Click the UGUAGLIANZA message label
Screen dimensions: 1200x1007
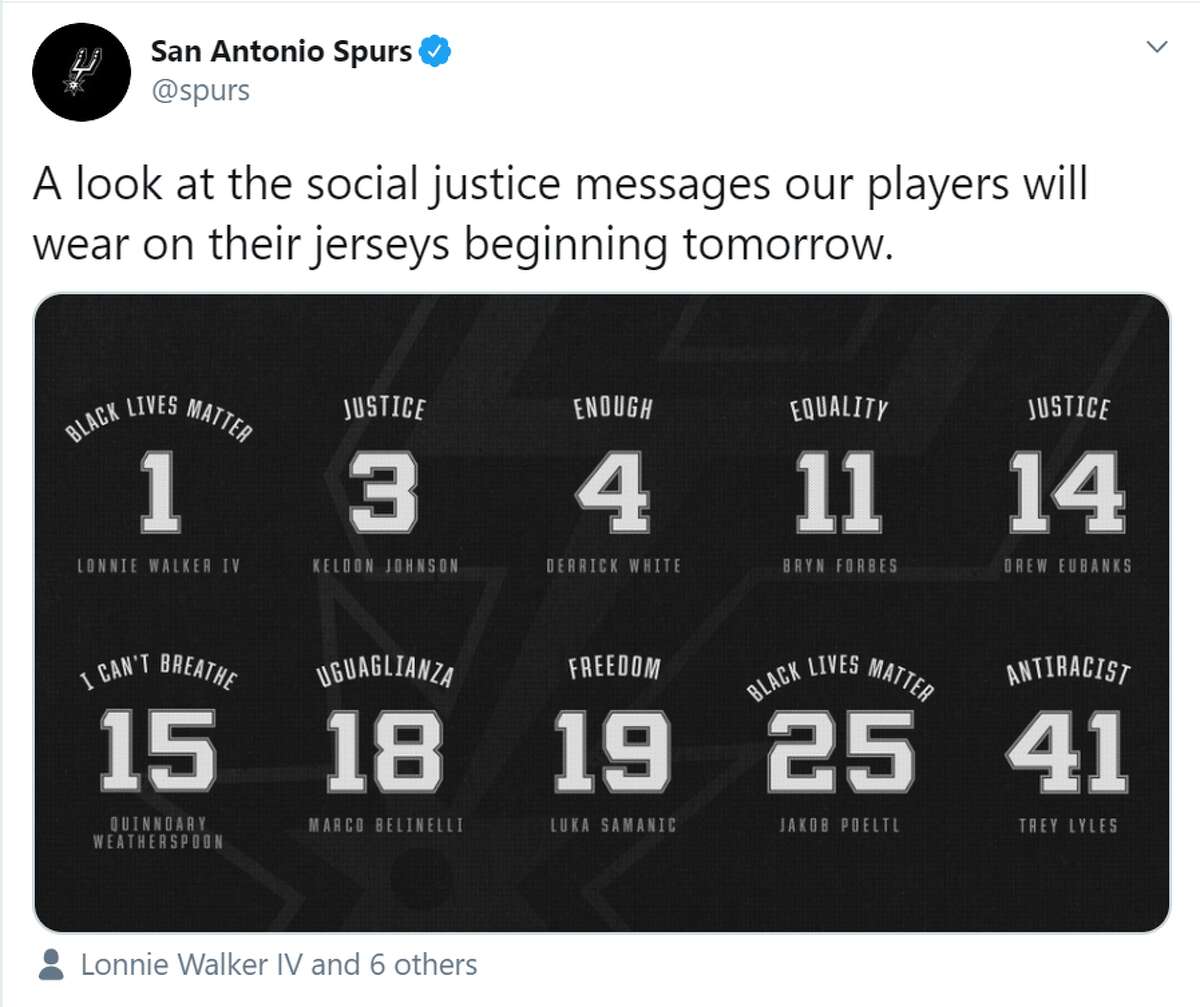coord(385,668)
